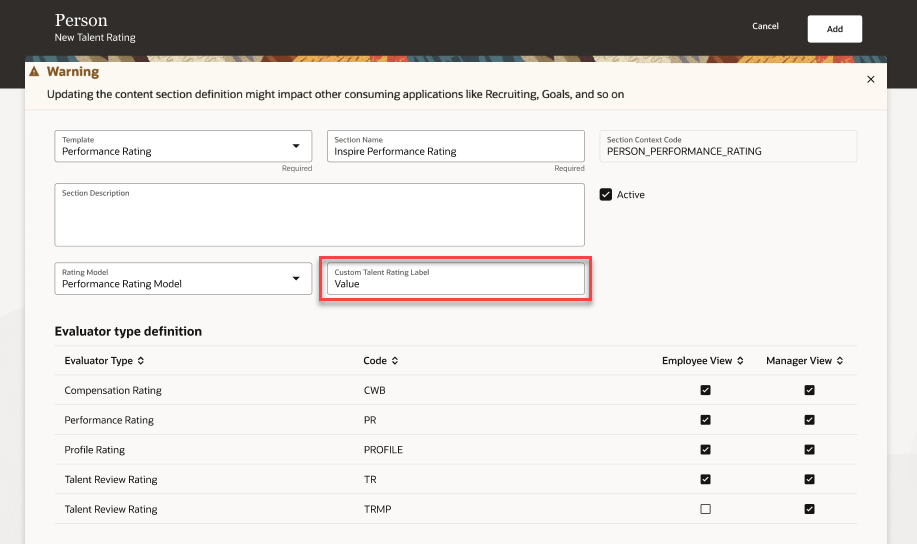Click the Section Context Code field
Screen dimensions: 917x544
pos(728,146)
